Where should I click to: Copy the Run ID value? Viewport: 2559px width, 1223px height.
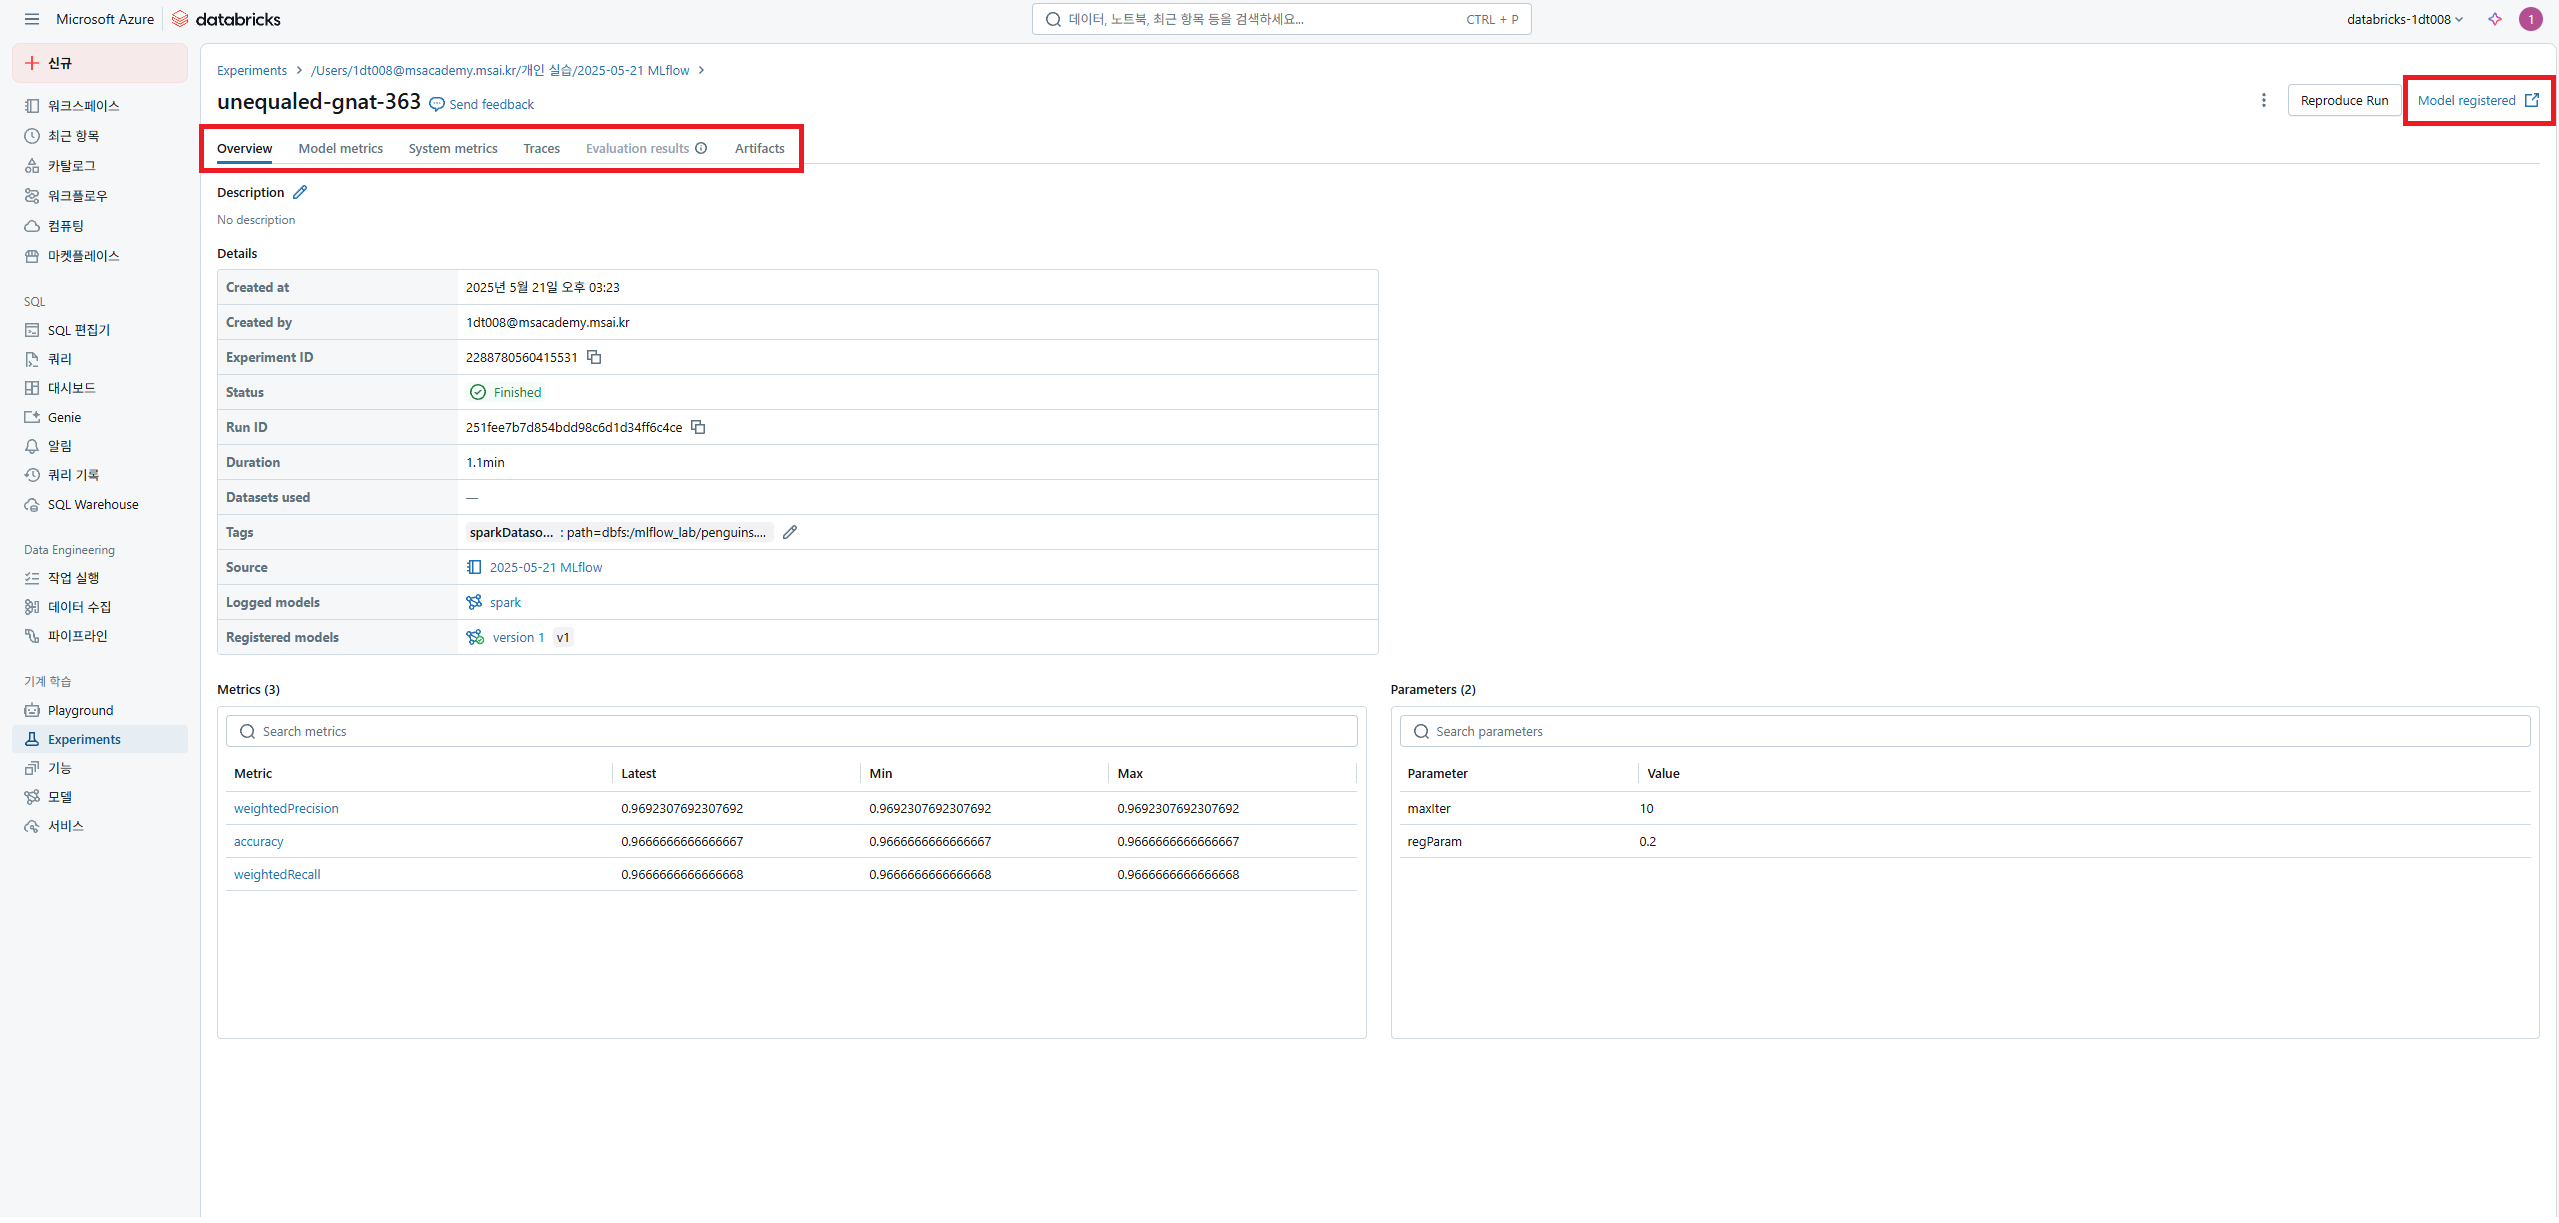(699, 427)
